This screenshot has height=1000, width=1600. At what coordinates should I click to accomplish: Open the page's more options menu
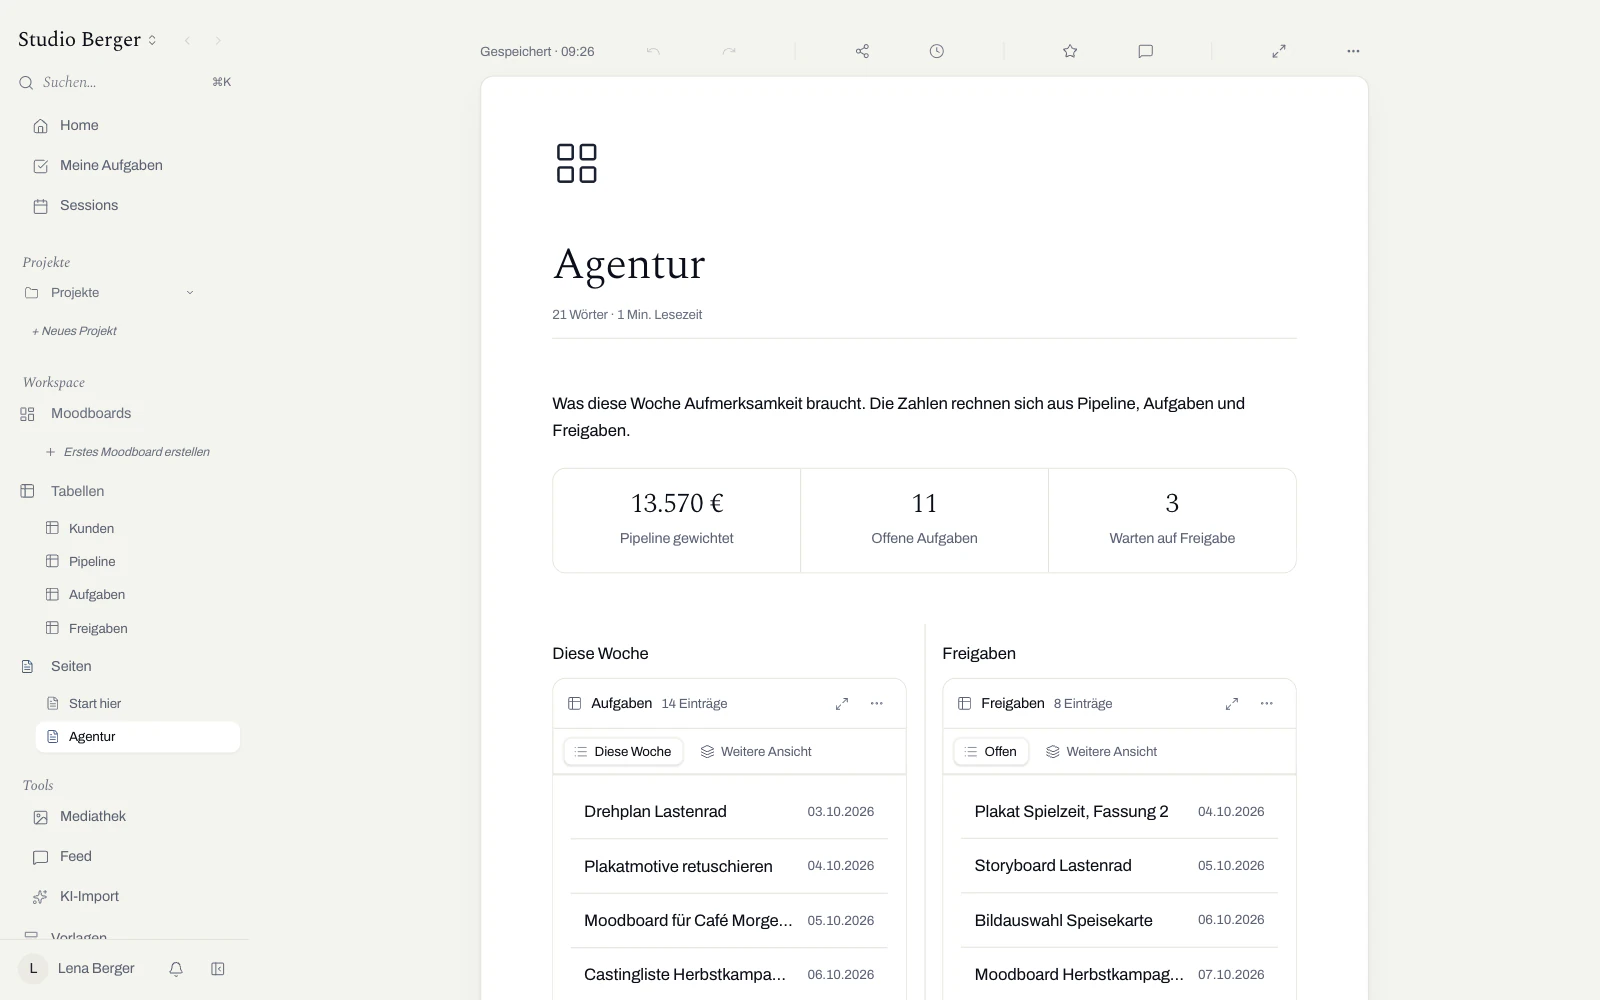click(1353, 51)
